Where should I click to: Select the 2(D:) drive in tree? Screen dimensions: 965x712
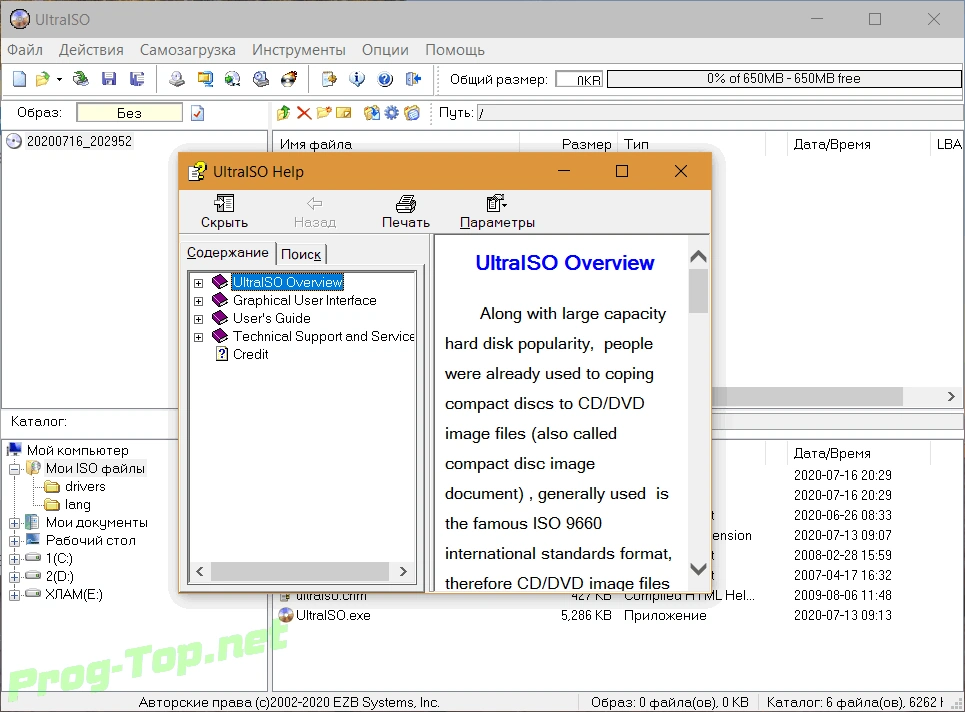[59, 577]
